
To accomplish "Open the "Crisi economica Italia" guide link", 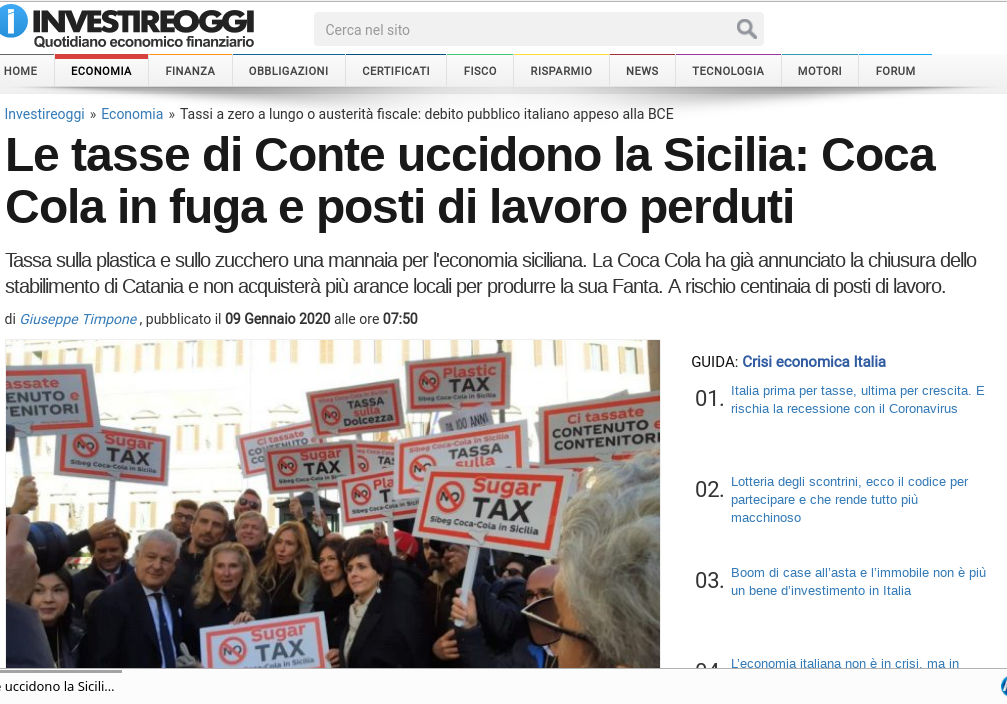I will [814, 362].
